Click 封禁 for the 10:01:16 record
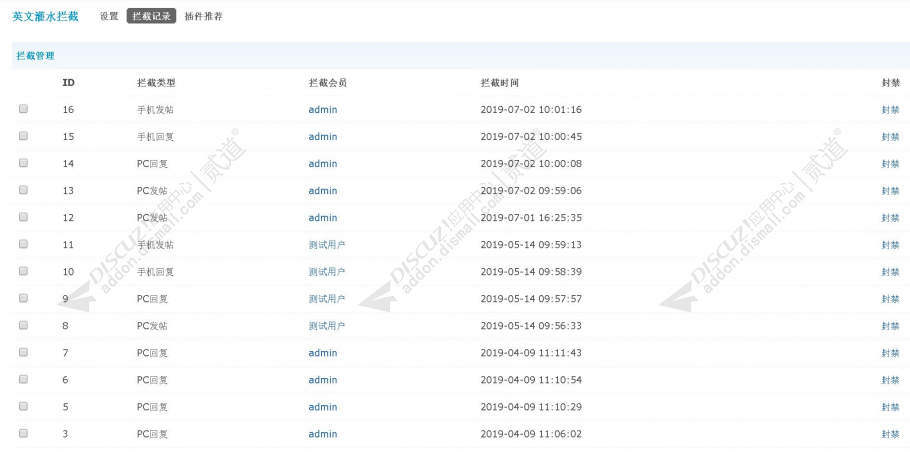 [890, 110]
